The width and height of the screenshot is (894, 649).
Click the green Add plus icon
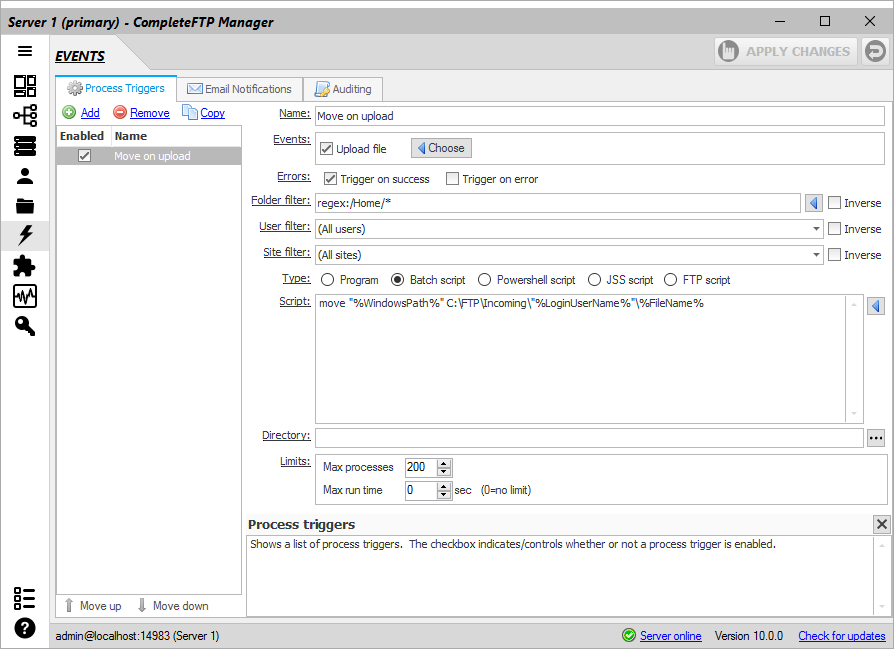pyautogui.click(x=69, y=112)
